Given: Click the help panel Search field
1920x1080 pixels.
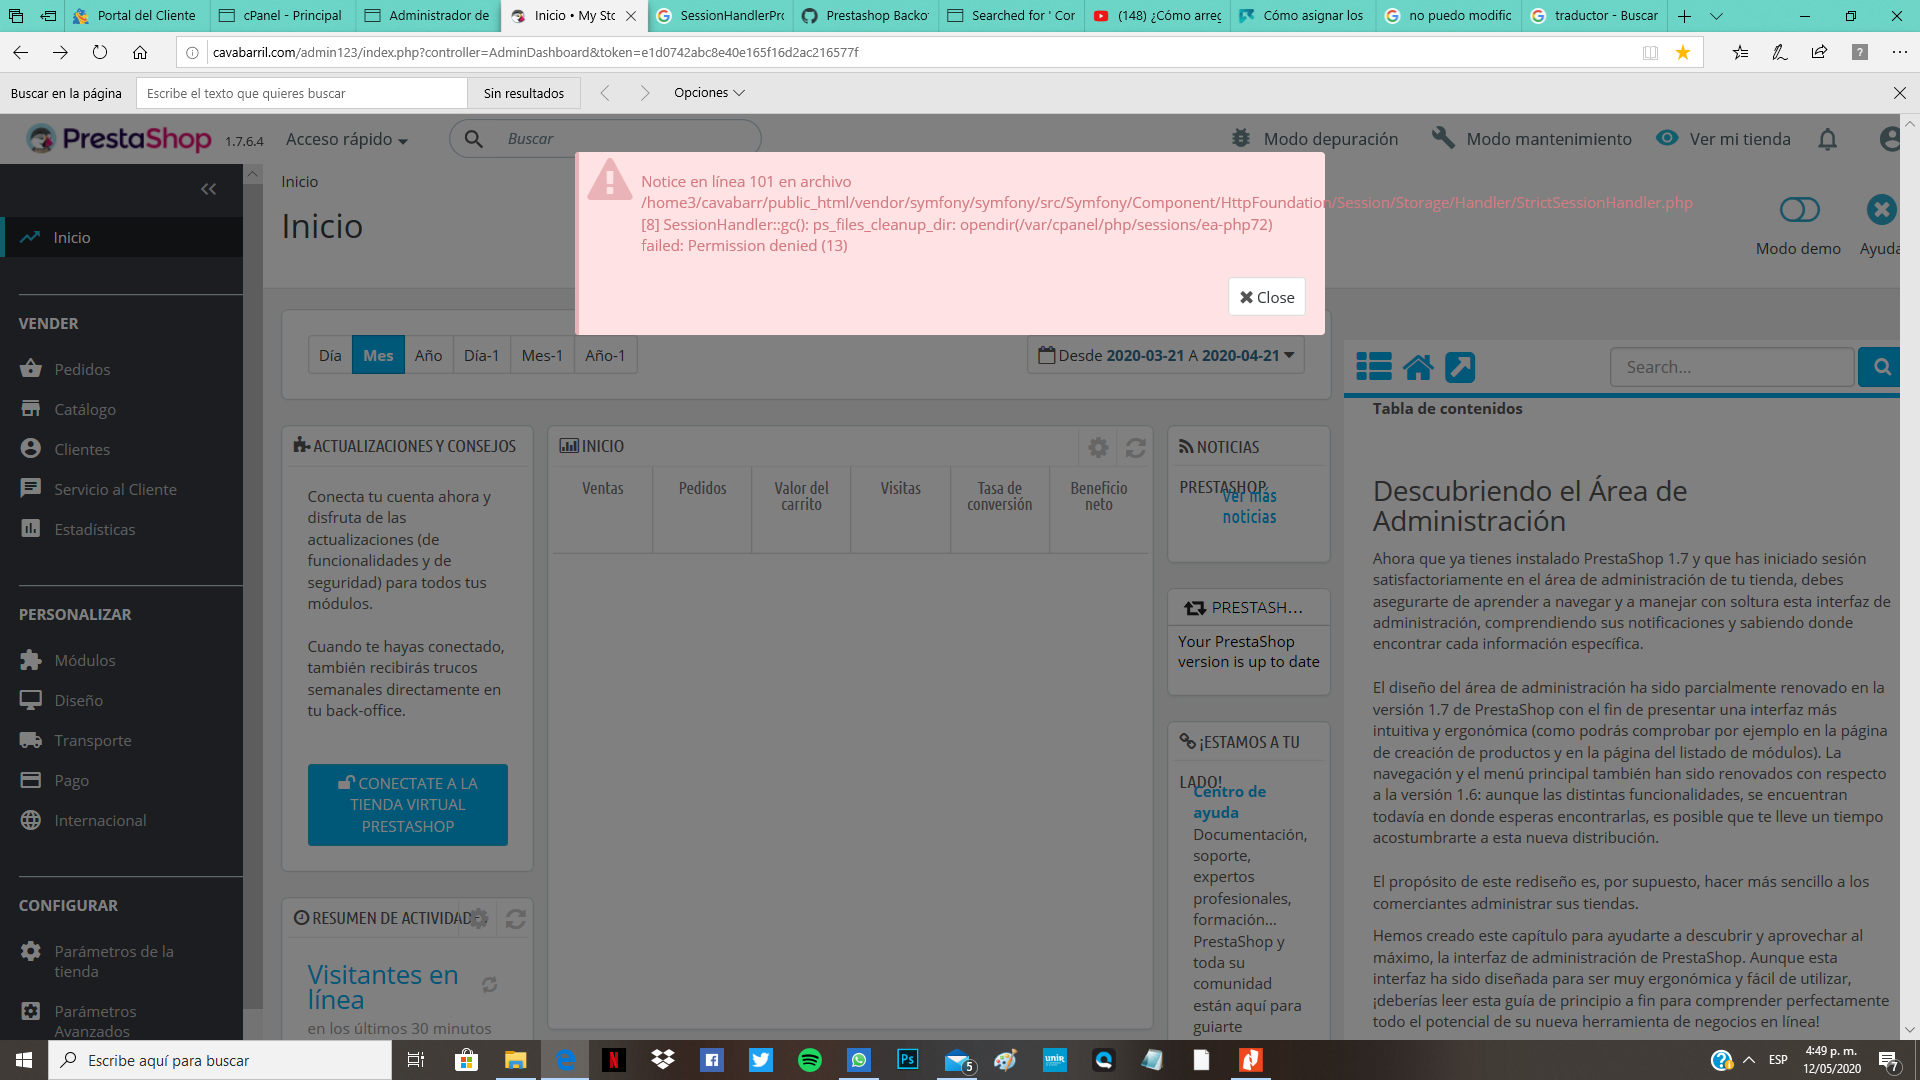Looking at the screenshot, I should 1731,367.
